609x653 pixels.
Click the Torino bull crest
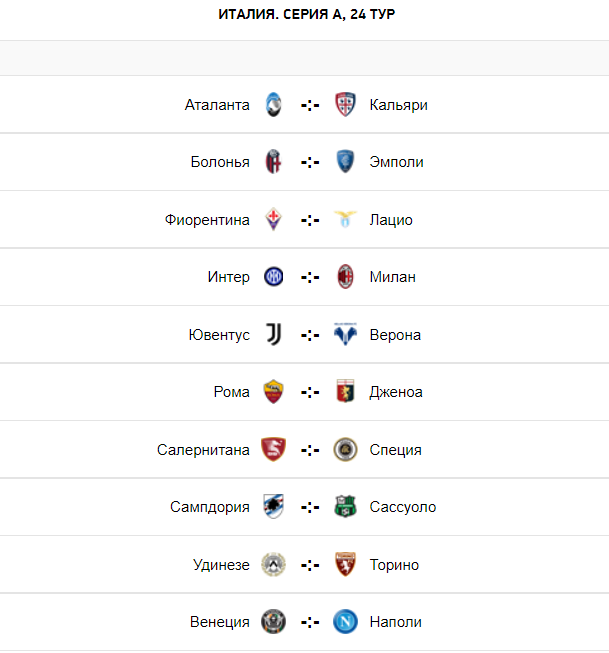coord(345,565)
